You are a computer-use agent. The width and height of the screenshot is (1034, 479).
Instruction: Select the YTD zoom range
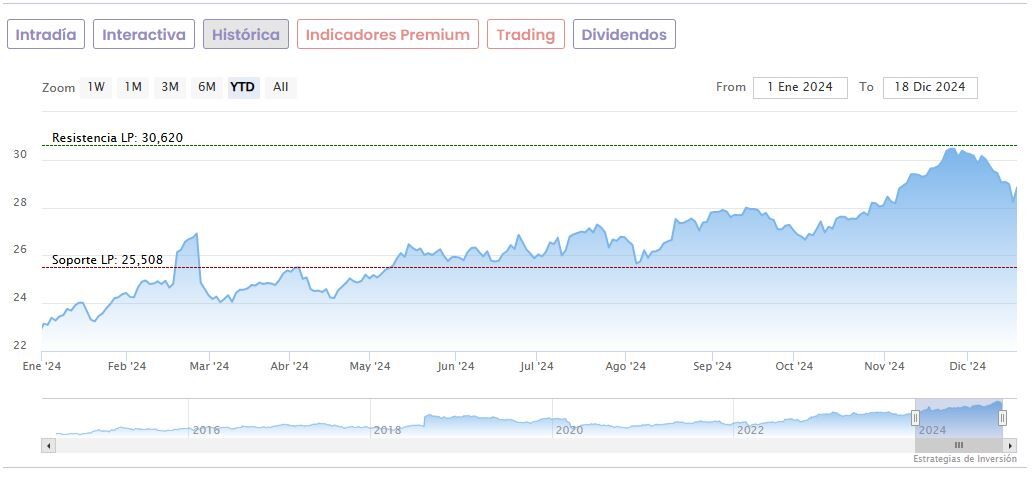coord(242,87)
